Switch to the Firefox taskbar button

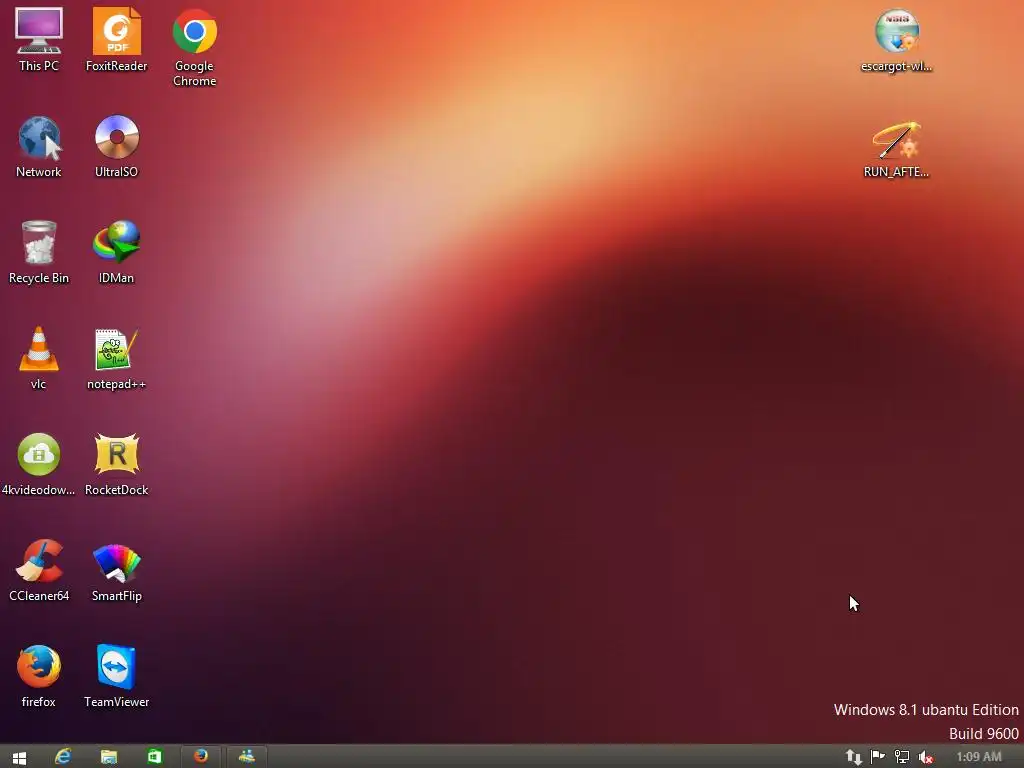point(200,757)
